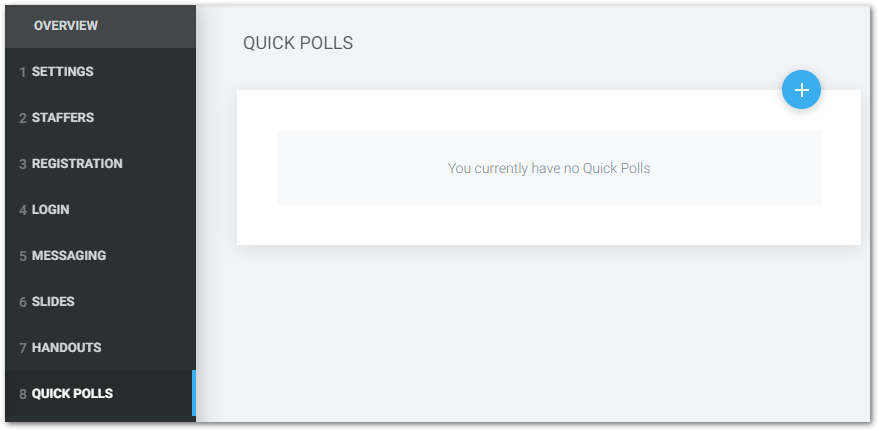Viewport: 879px width, 431px height.
Task: Go to Settings step in sidebar
Action: pos(101,72)
